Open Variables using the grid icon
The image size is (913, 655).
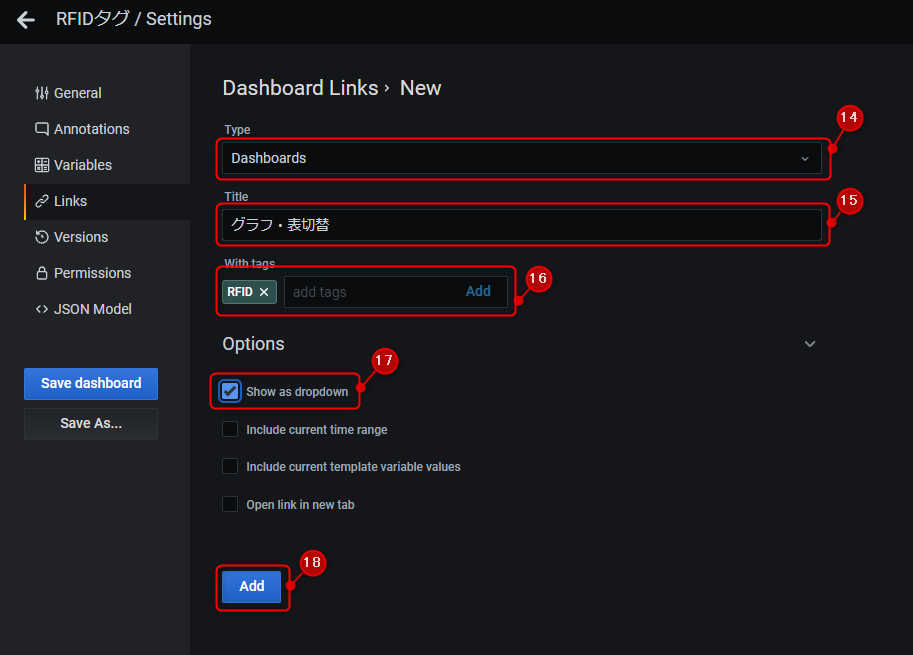pos(41,165)
